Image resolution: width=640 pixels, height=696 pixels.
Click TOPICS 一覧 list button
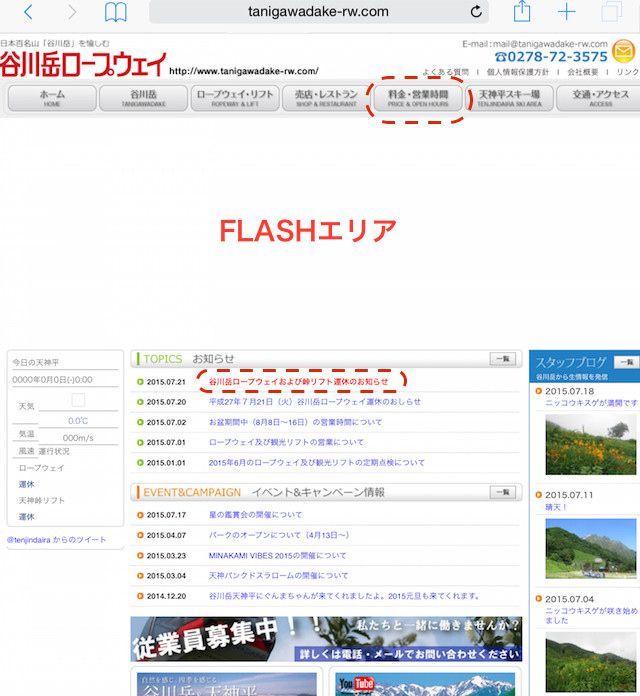pyautogui.click(x=504, y=358)
